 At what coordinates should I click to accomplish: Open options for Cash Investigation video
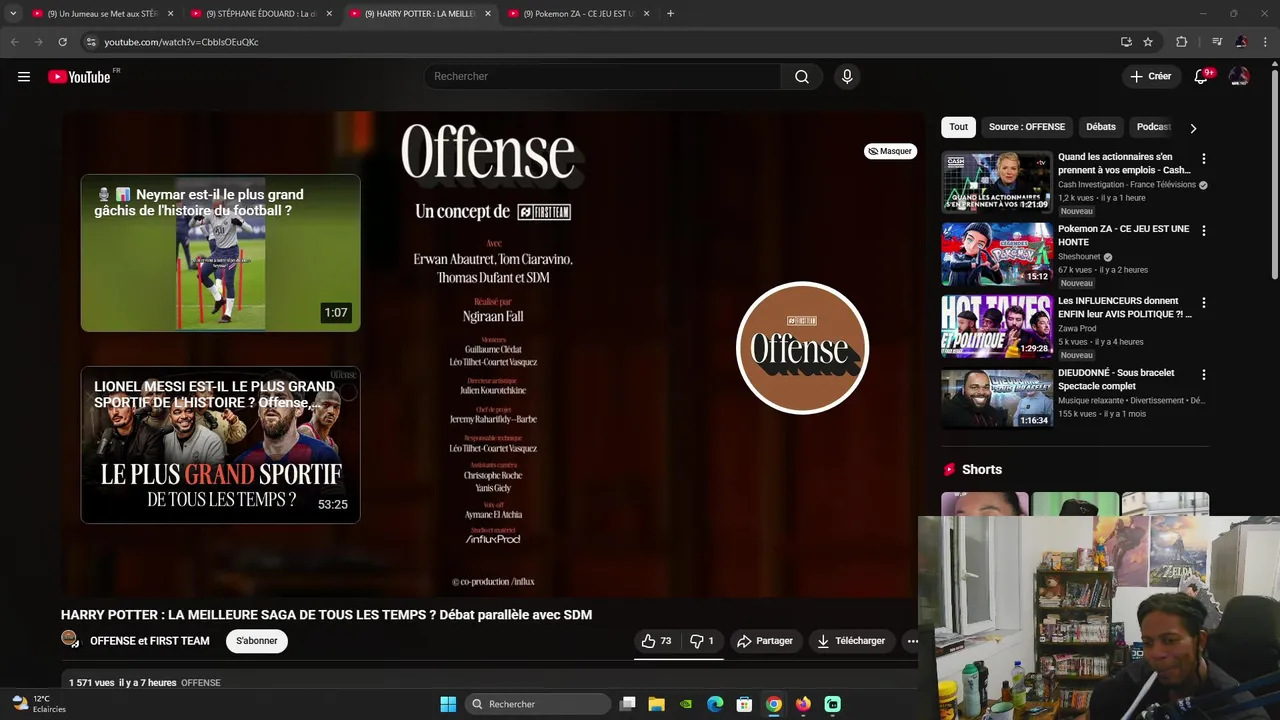[x=1203, y=159]
